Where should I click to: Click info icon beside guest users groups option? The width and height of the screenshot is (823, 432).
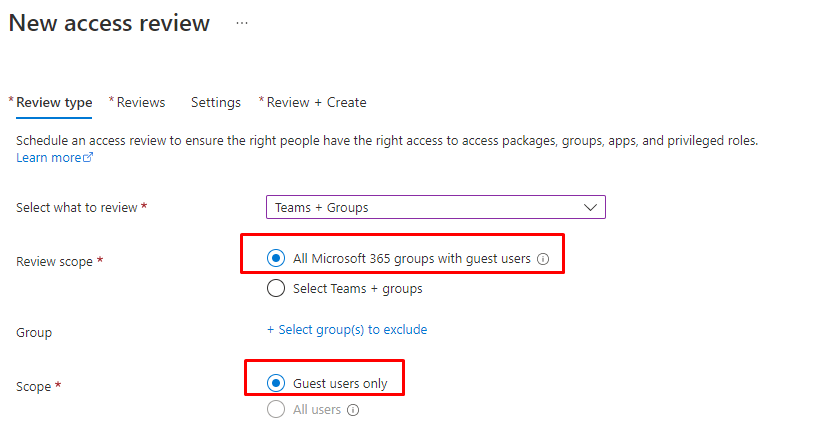pos(543,258)
